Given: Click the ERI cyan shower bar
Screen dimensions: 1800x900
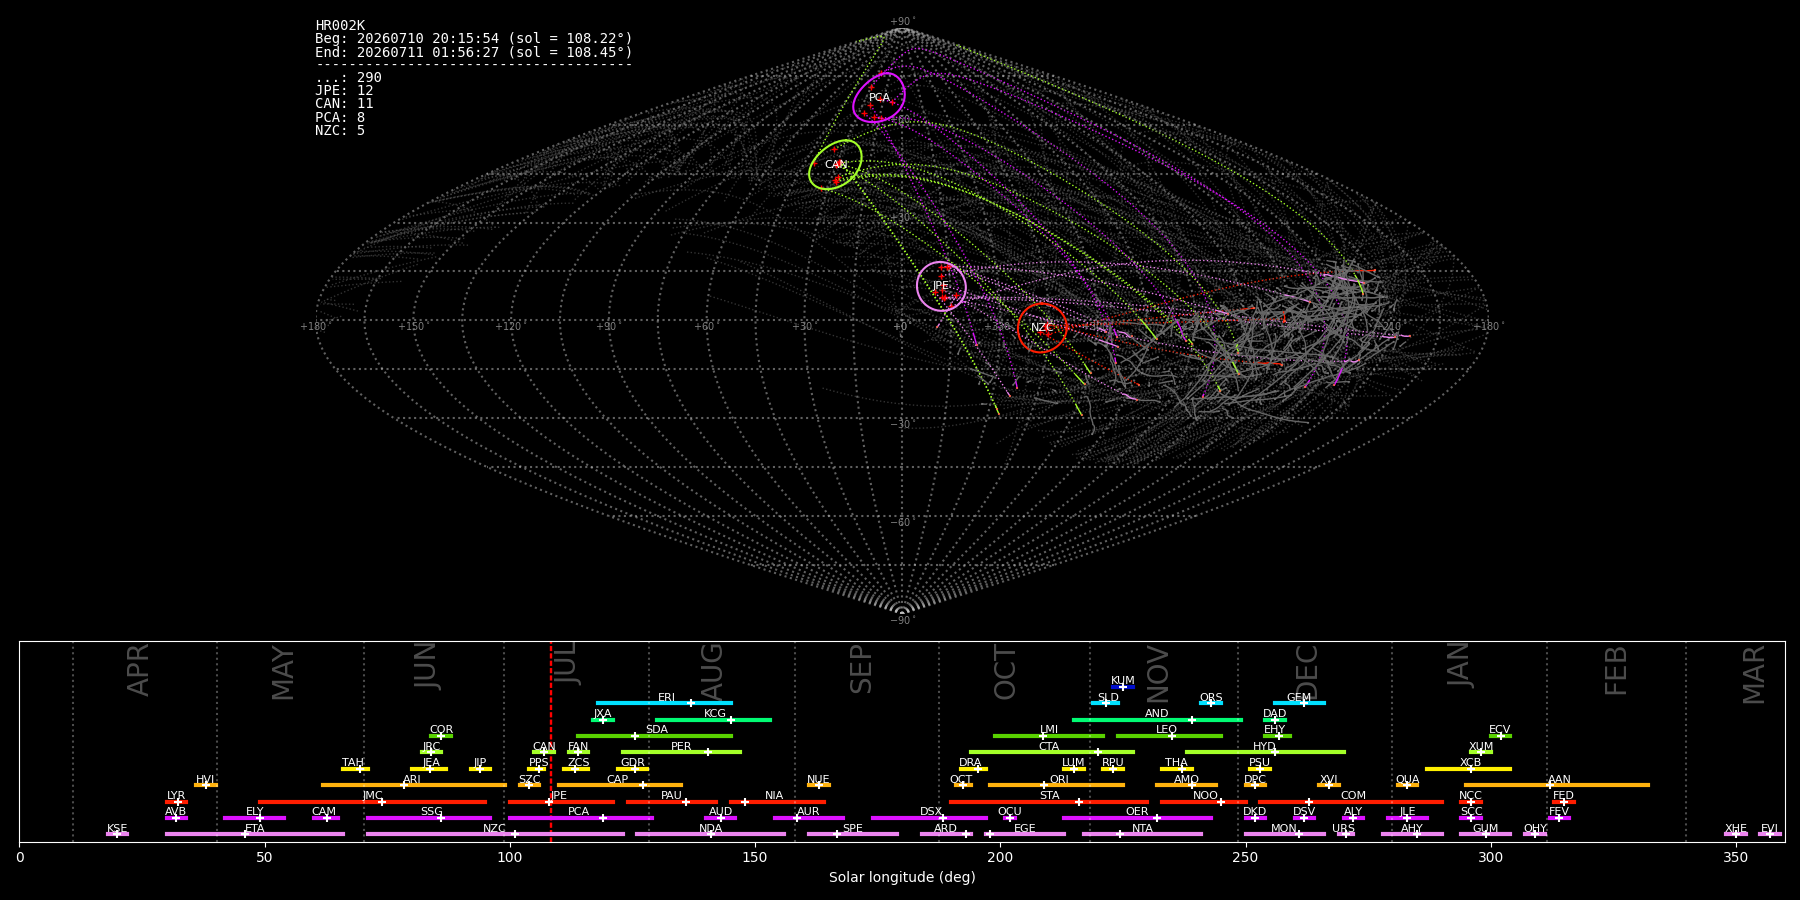Looking at the screenshot, I should 664,703.
